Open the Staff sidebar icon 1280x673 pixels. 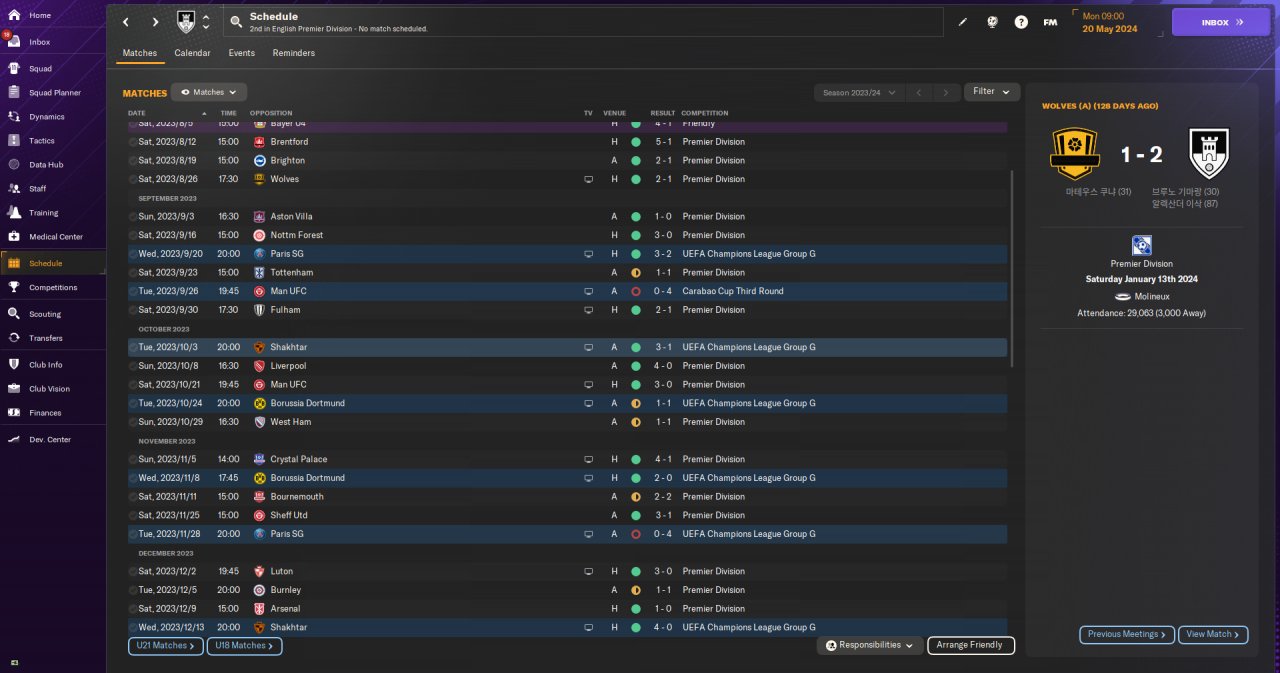coord(14,189)
